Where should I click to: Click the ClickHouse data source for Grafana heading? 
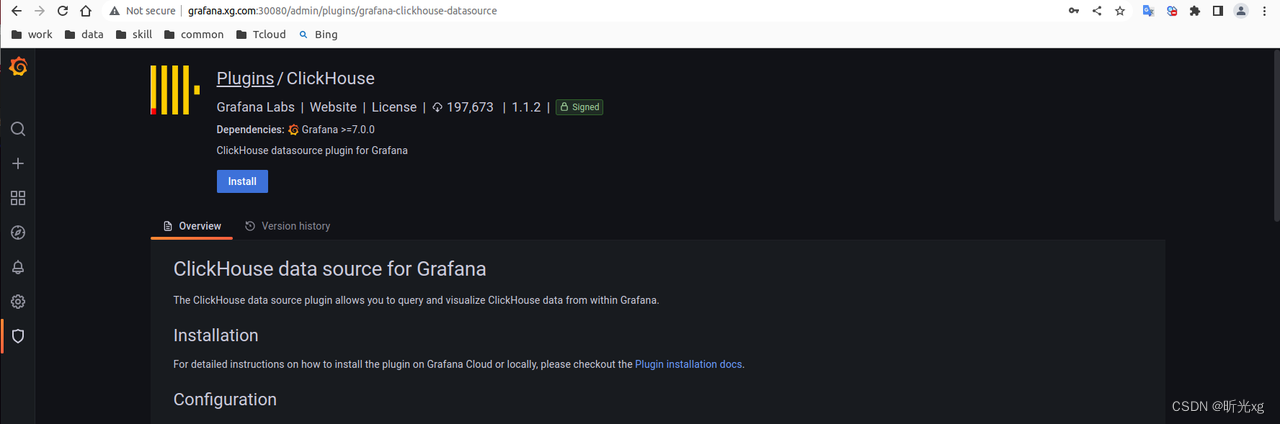pos(330,269)
